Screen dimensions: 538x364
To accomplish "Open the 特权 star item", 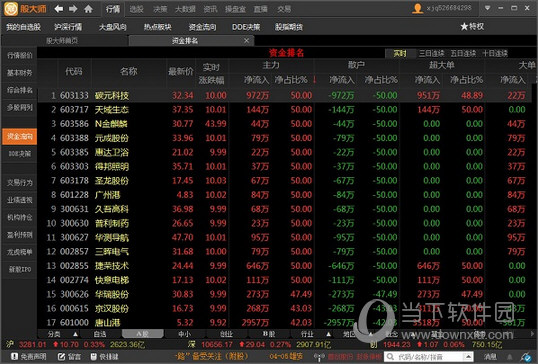I will [x=472, y=26].
